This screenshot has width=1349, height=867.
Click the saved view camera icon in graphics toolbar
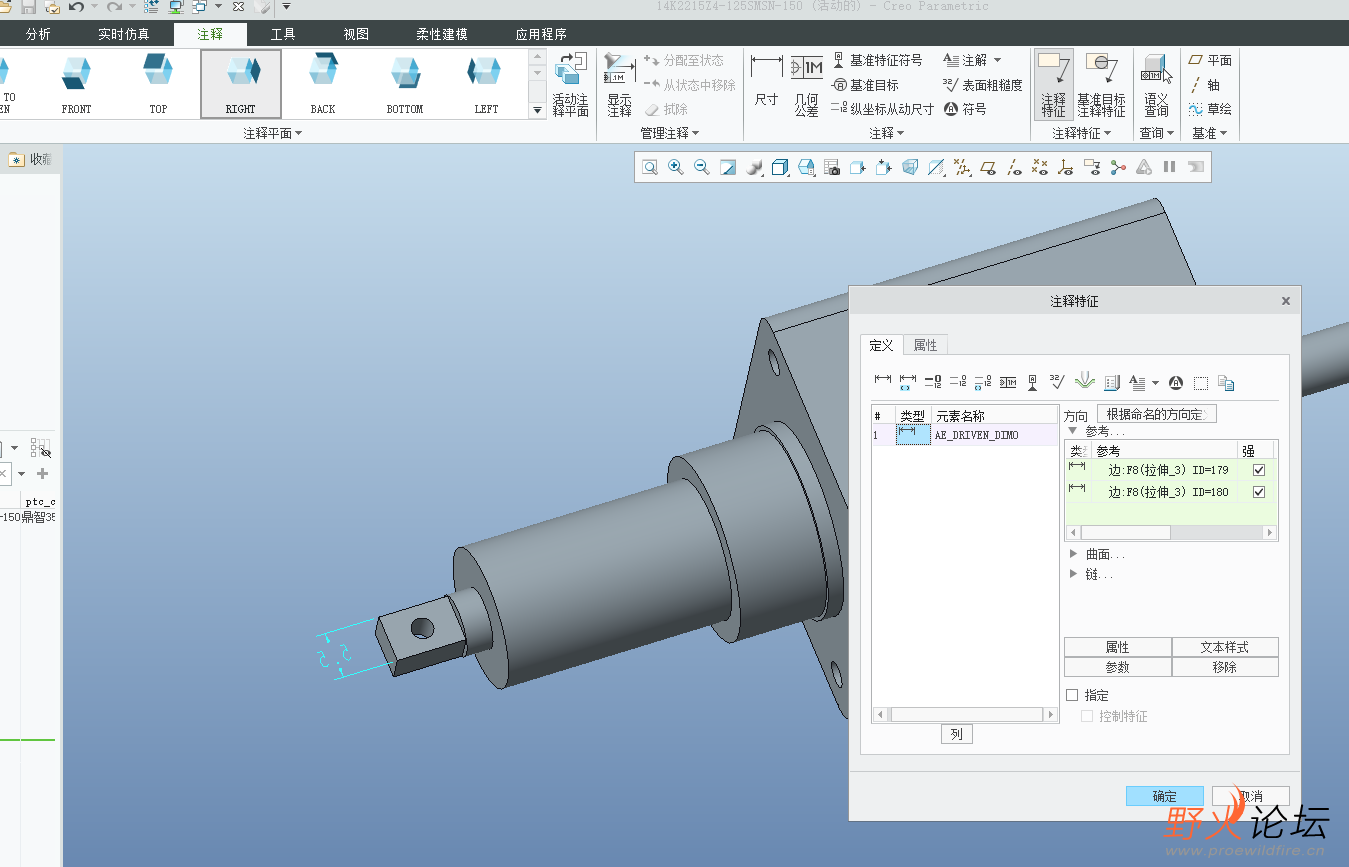coord(831,168)
